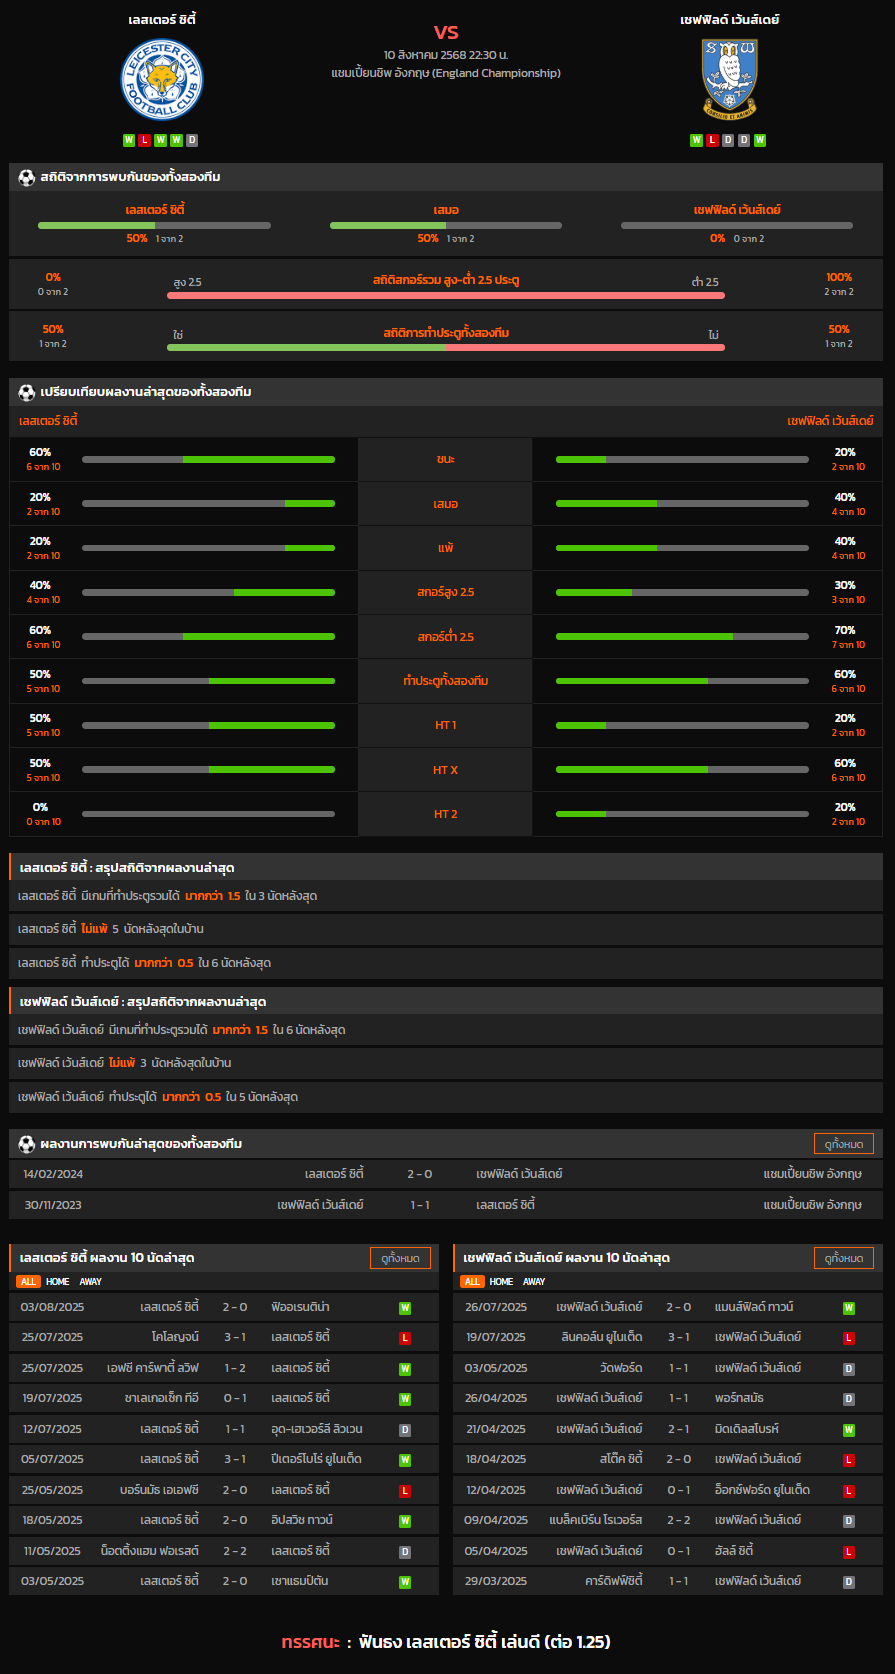Click D badge on 29/03/2025 Cardiff 1-1 Sheffield row

coord(849,1582)
